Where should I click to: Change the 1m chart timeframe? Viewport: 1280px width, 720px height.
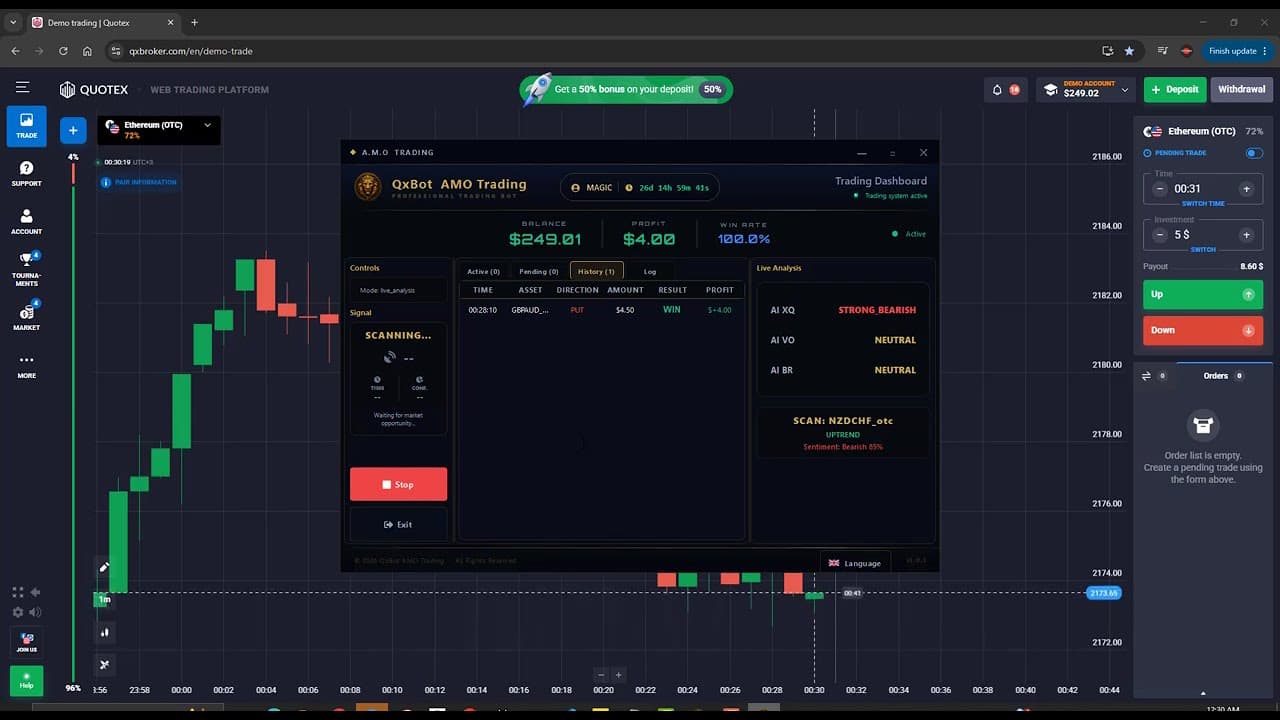click(x=104, y=599)
